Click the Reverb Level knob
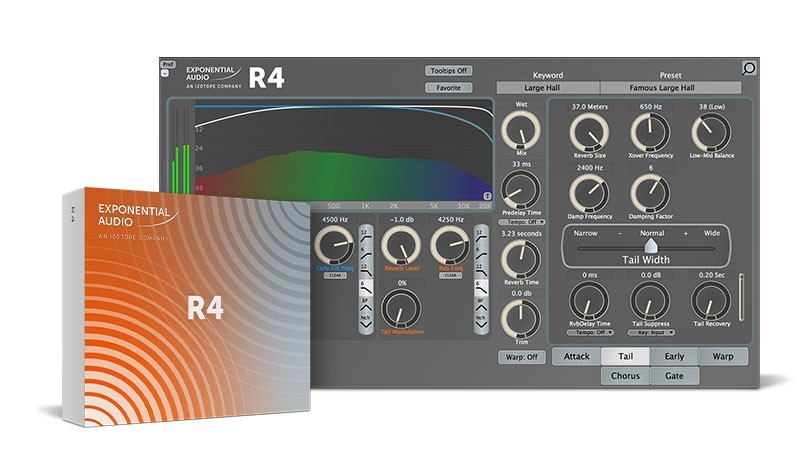The height and width of the screenshot is (450, 800). [402, 245]
